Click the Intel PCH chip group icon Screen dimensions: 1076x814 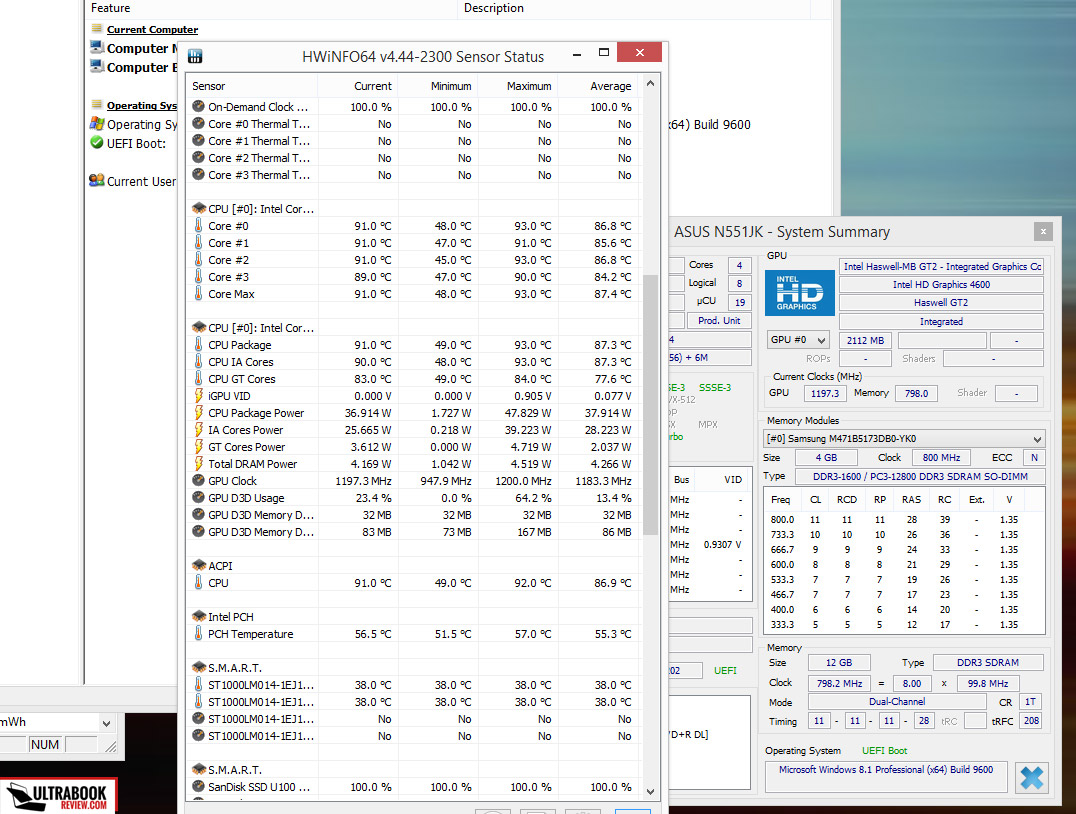(199, 616)
